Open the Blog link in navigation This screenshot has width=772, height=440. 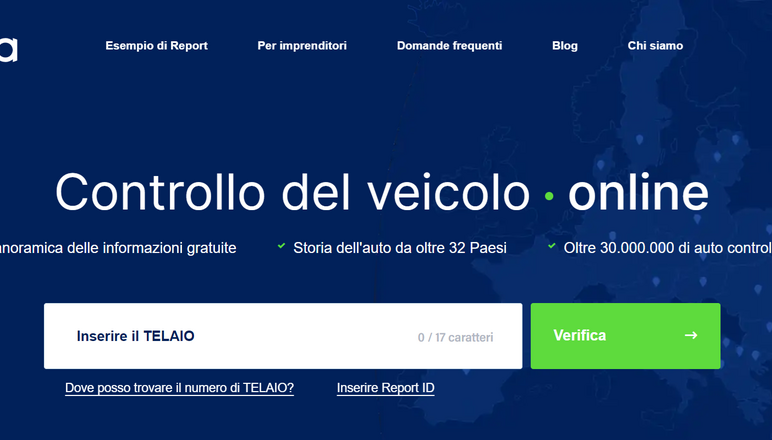point(565,46)
